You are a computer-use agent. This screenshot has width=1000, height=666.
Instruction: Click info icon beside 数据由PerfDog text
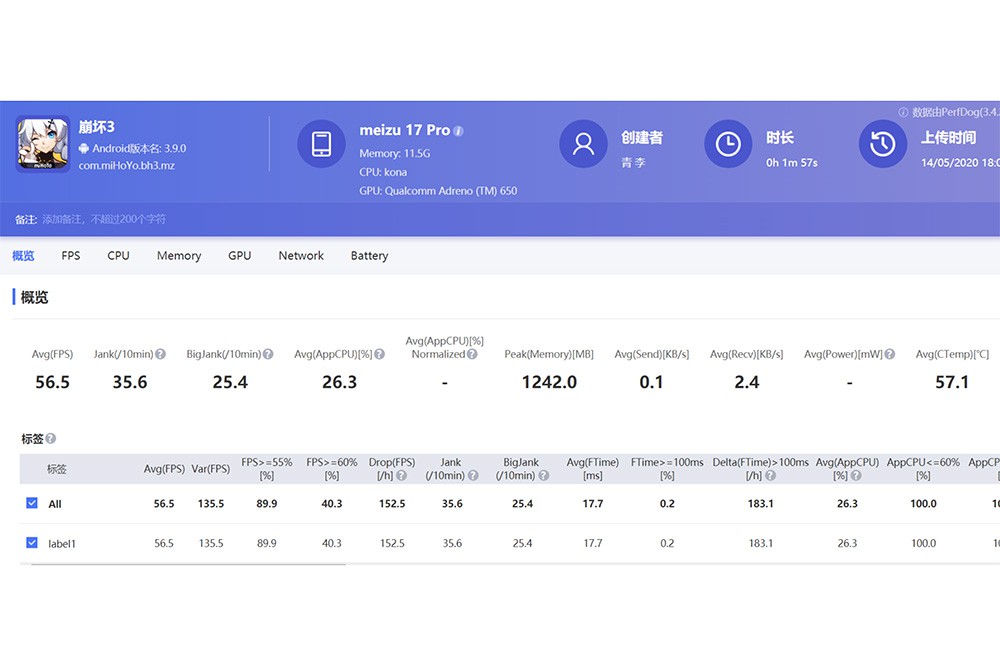(903, 112)
